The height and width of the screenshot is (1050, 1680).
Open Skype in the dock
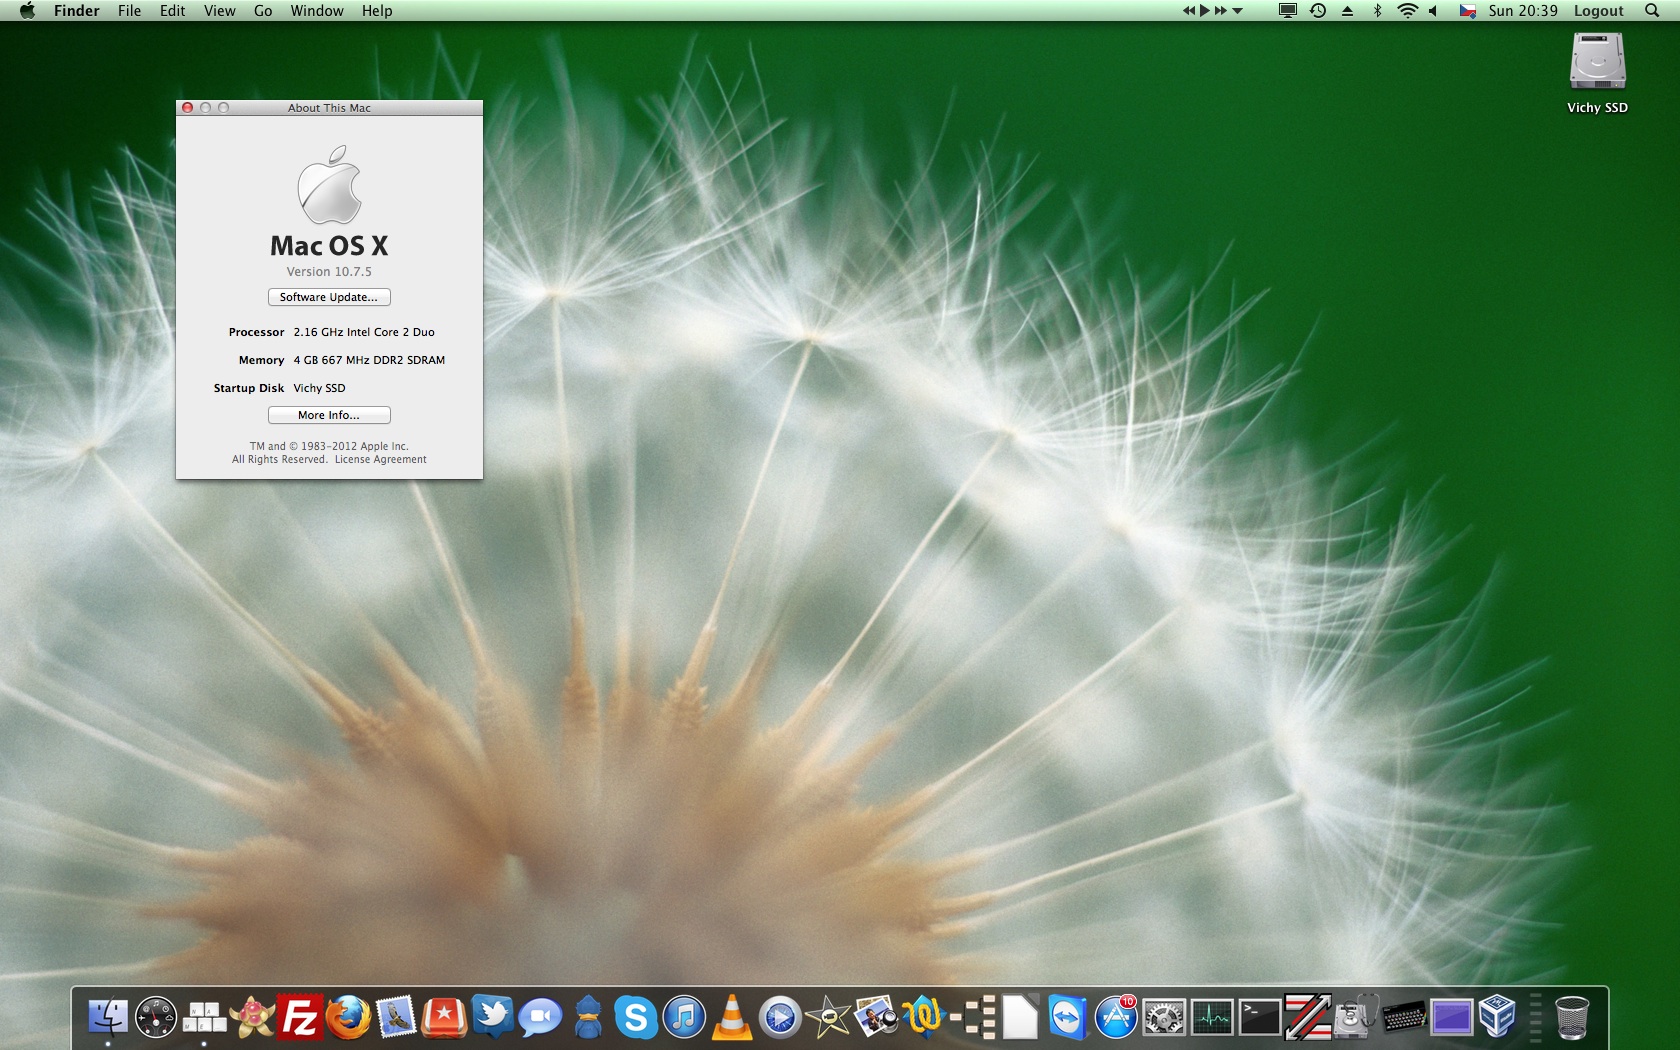tap(635, 1018)
